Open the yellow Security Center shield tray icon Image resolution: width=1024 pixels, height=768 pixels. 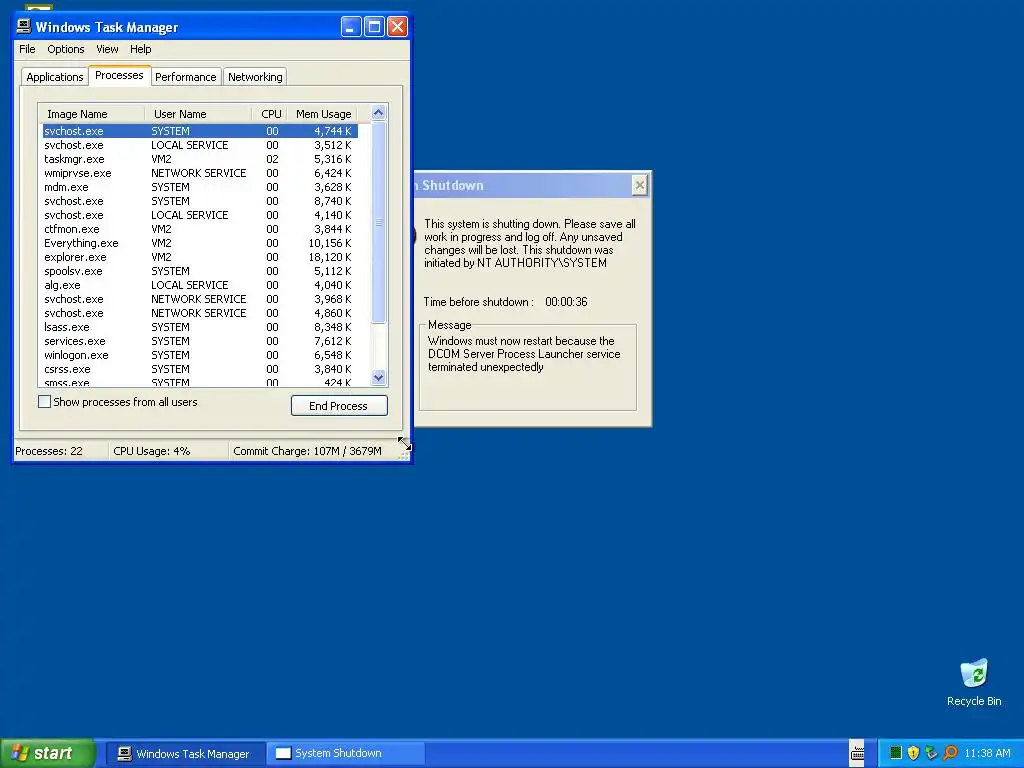click(913, 753)
